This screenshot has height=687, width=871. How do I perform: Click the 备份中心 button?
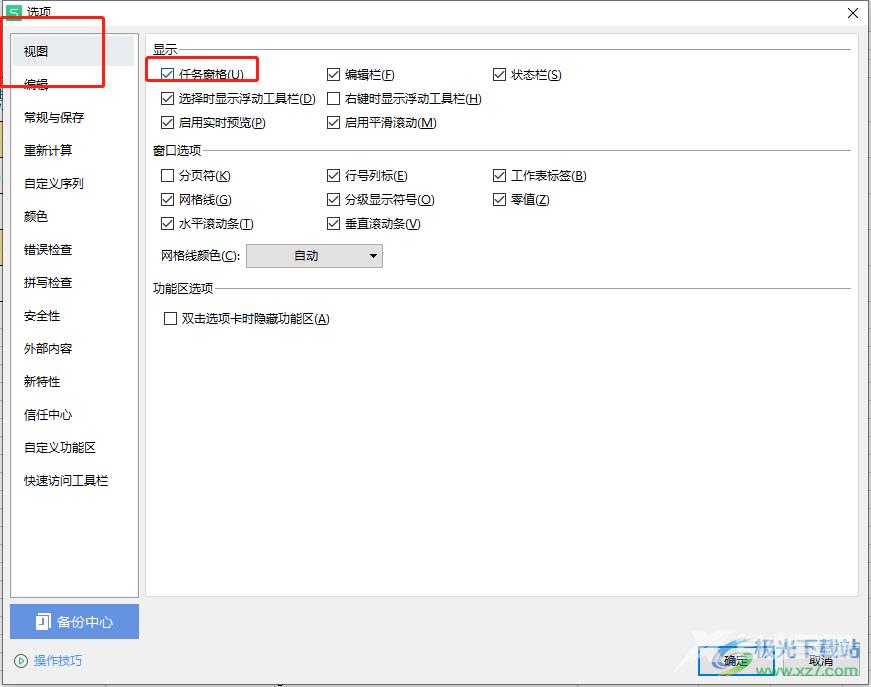point(74,621)
